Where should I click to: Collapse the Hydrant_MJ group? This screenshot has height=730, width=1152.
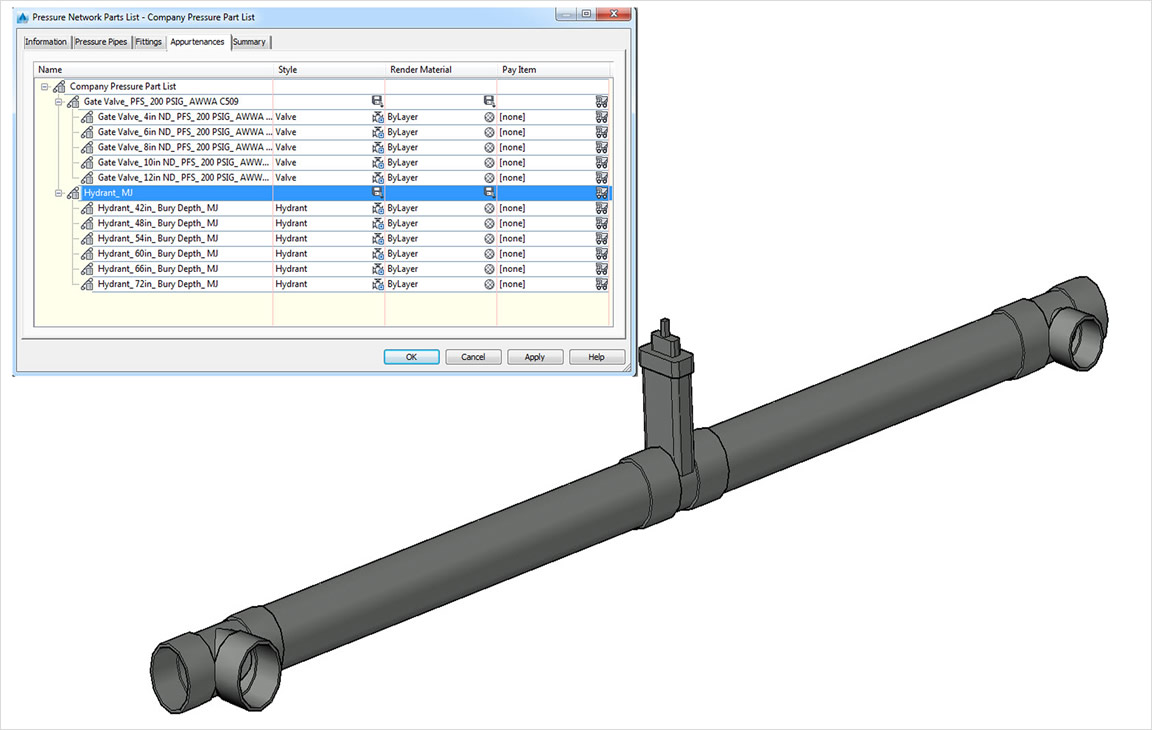[59, 193]
